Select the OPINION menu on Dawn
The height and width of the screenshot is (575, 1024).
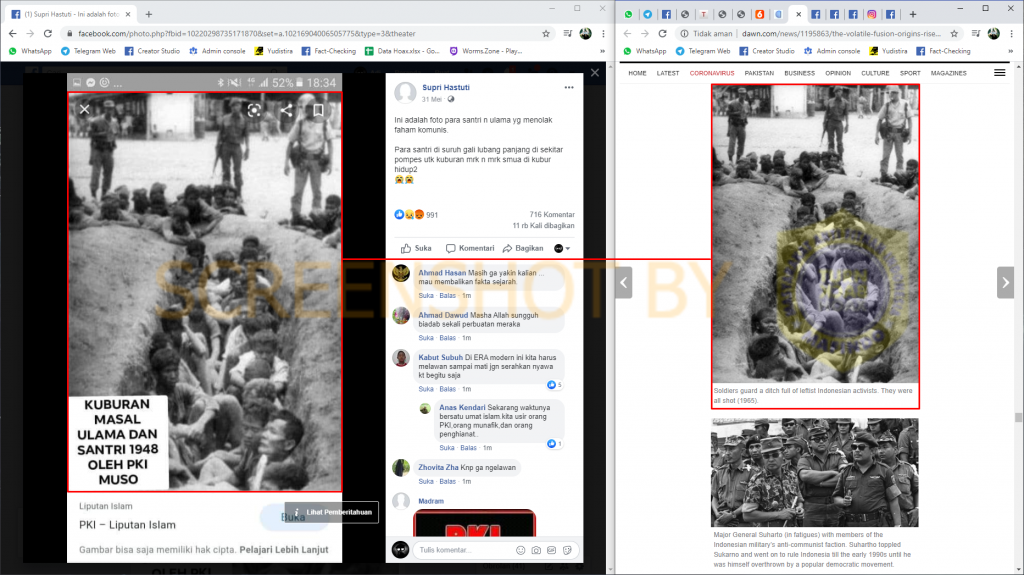click(x=838, y=73)
